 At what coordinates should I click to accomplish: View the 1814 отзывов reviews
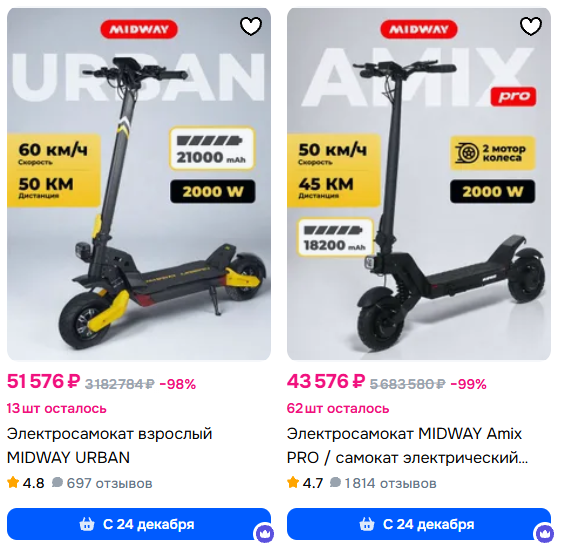383,483
